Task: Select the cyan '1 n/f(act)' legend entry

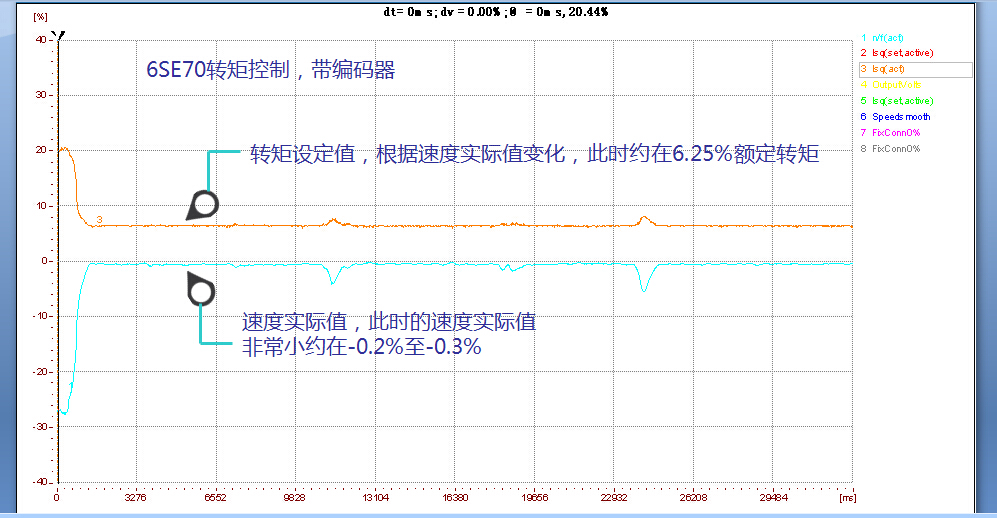Action: tap(882, 37)
